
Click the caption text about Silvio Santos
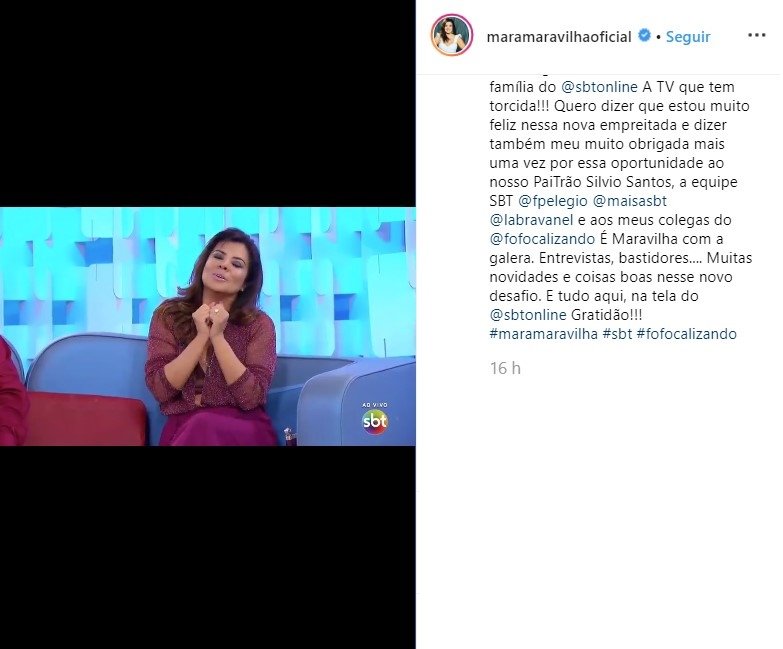click(x=613, y=182)
